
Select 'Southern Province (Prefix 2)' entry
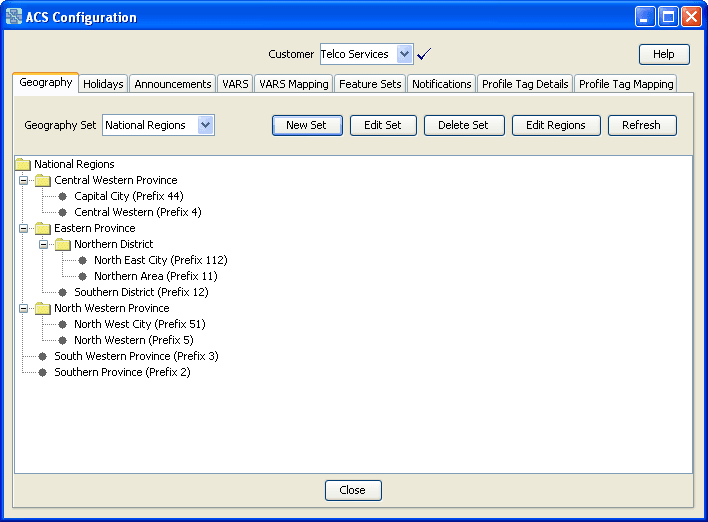coord(122,373)
